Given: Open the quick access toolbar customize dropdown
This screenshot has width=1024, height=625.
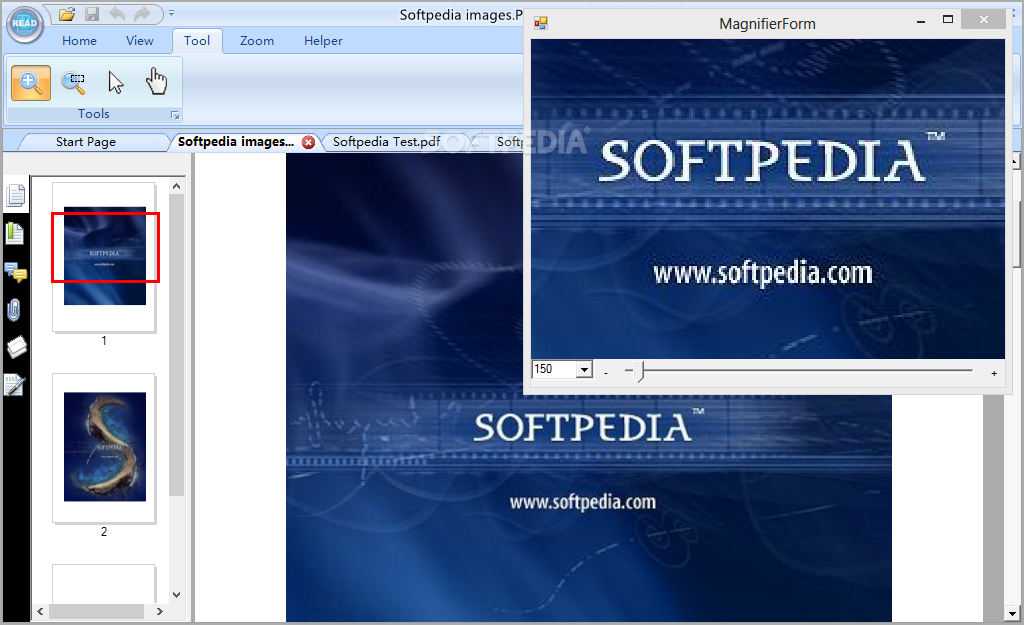Looking at the screenshot, I should pos(171,13).
